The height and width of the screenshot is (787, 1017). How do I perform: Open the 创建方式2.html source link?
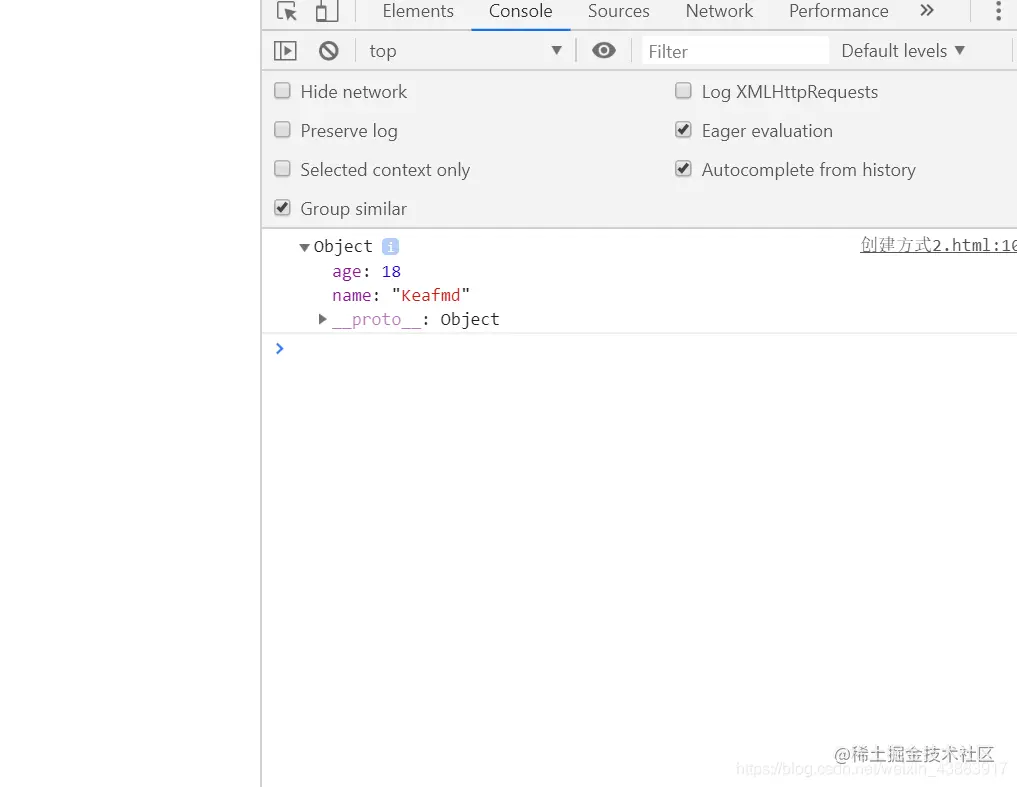point(938,245)
